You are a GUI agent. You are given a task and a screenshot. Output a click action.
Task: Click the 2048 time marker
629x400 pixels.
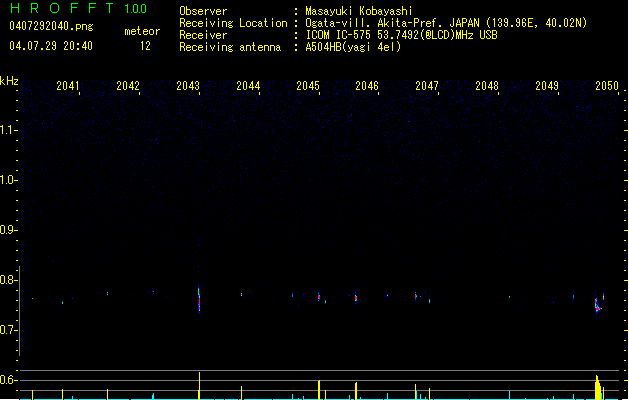pyautogui.click(x=487, y=86)
